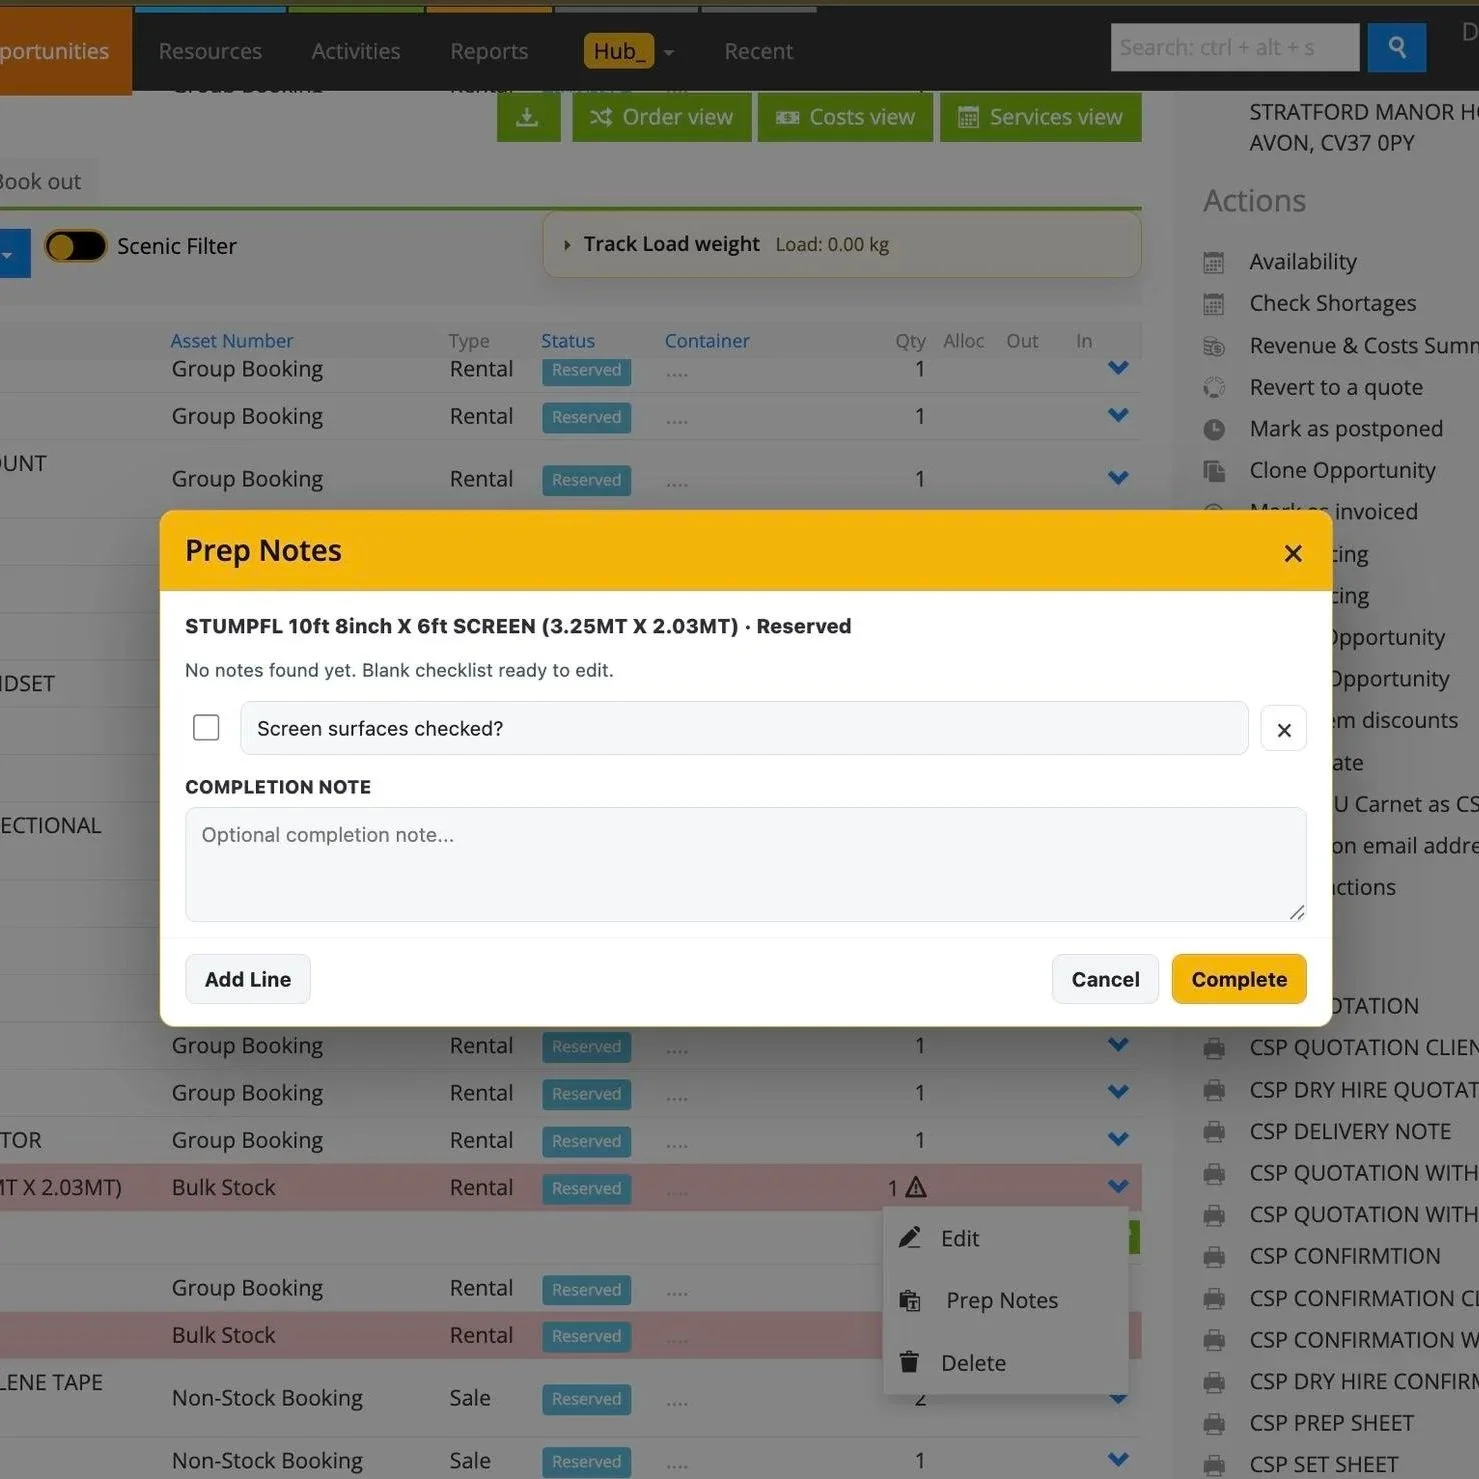Open the CSP DELIVERY NOTE document link
Viewport: 1479px width, 1479px height.
[1350, 1132]
